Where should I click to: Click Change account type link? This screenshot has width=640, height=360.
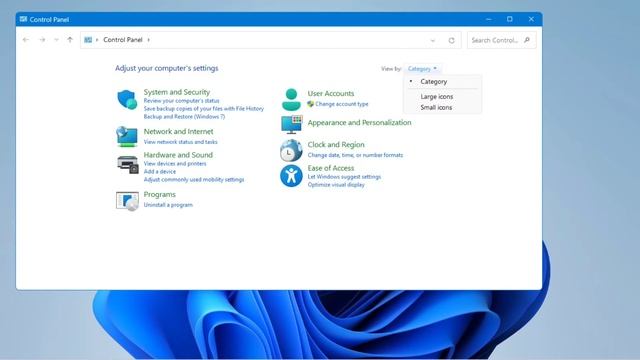(342, 104)
